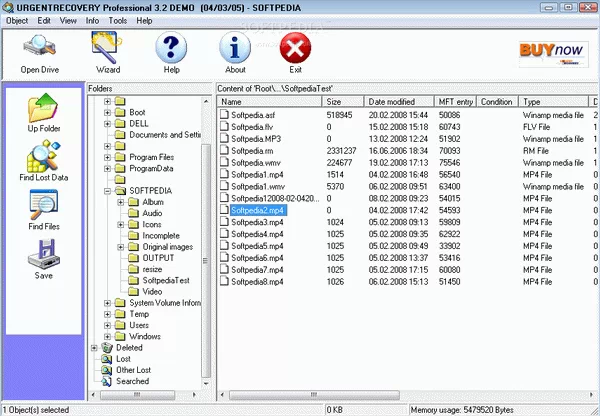Expand the DELL folder node
The height and width of the screenshot is (416, 600).
[108, 124]
